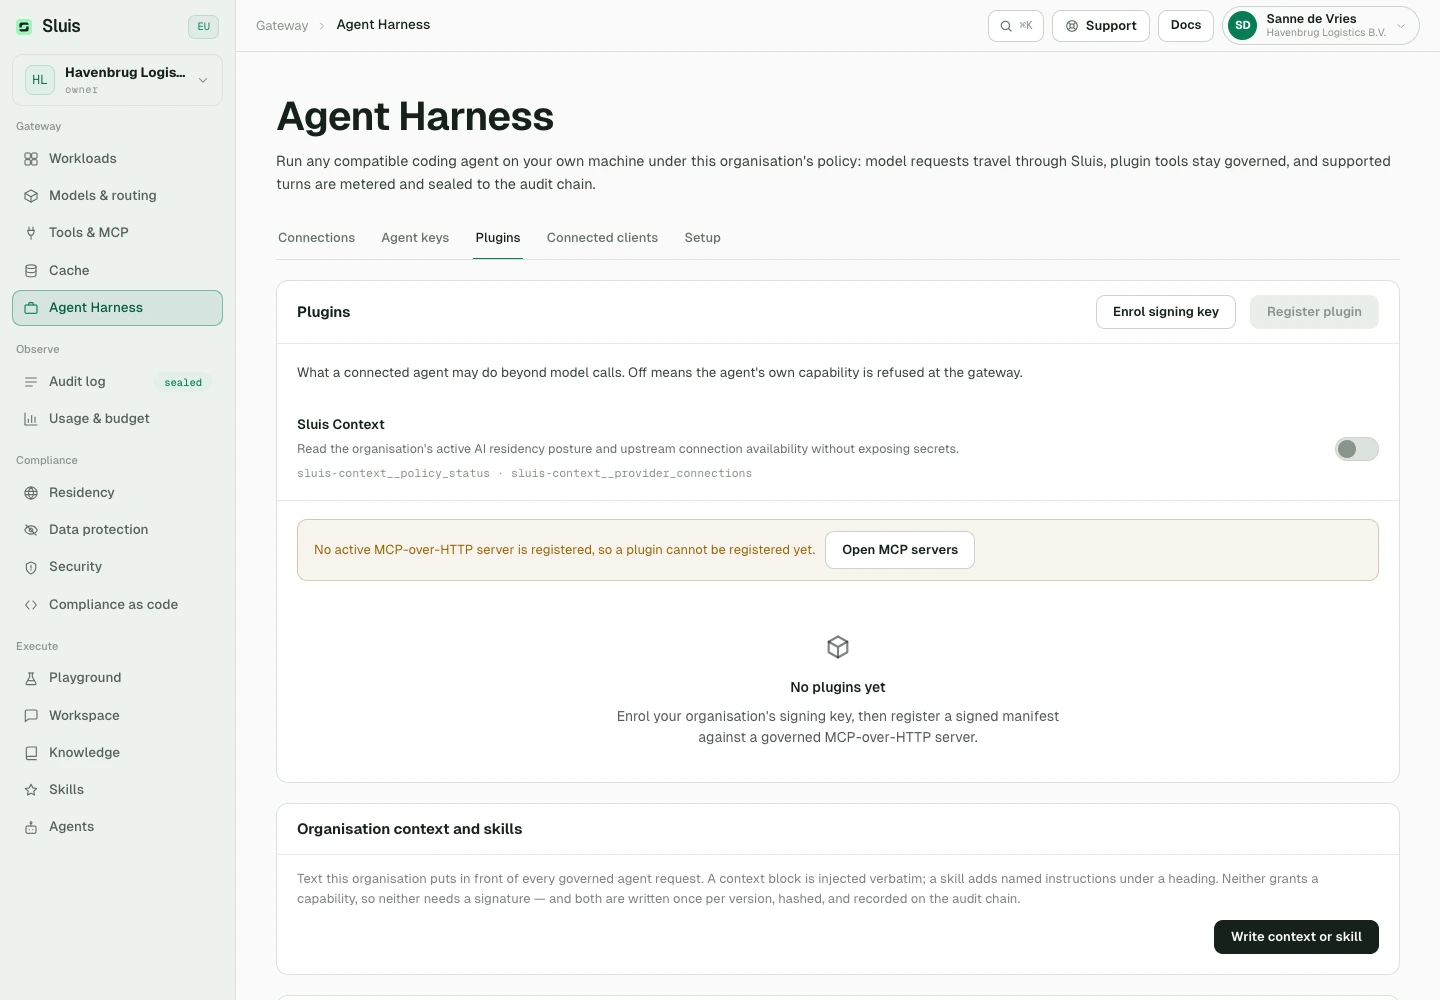The image size is (1440, 1000).
Task: Click Write context or skill button
Action: coord(1296,937)
